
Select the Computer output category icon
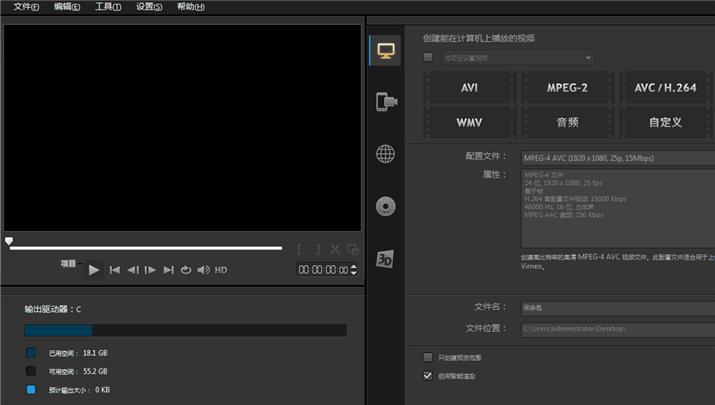tap(386, 51)
